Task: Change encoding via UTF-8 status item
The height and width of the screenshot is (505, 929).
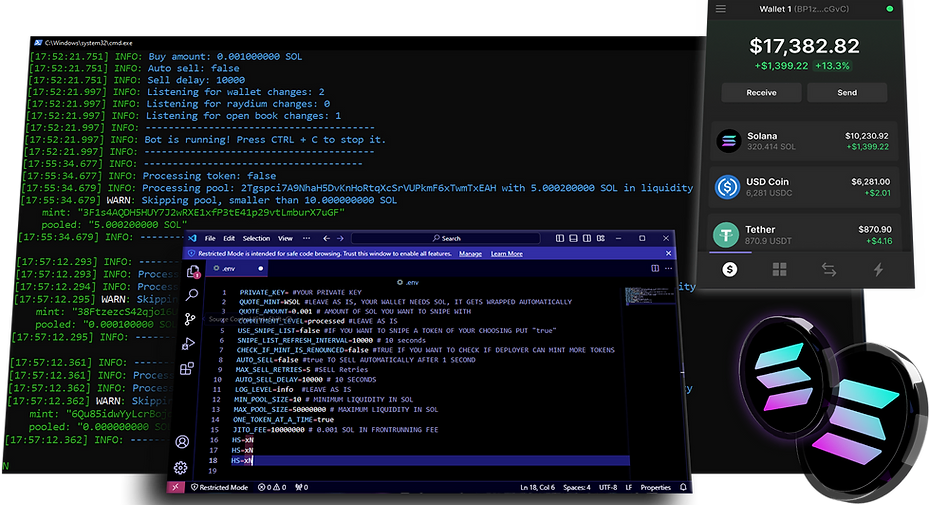Action: pyautogui.click(x=608, y=487)
